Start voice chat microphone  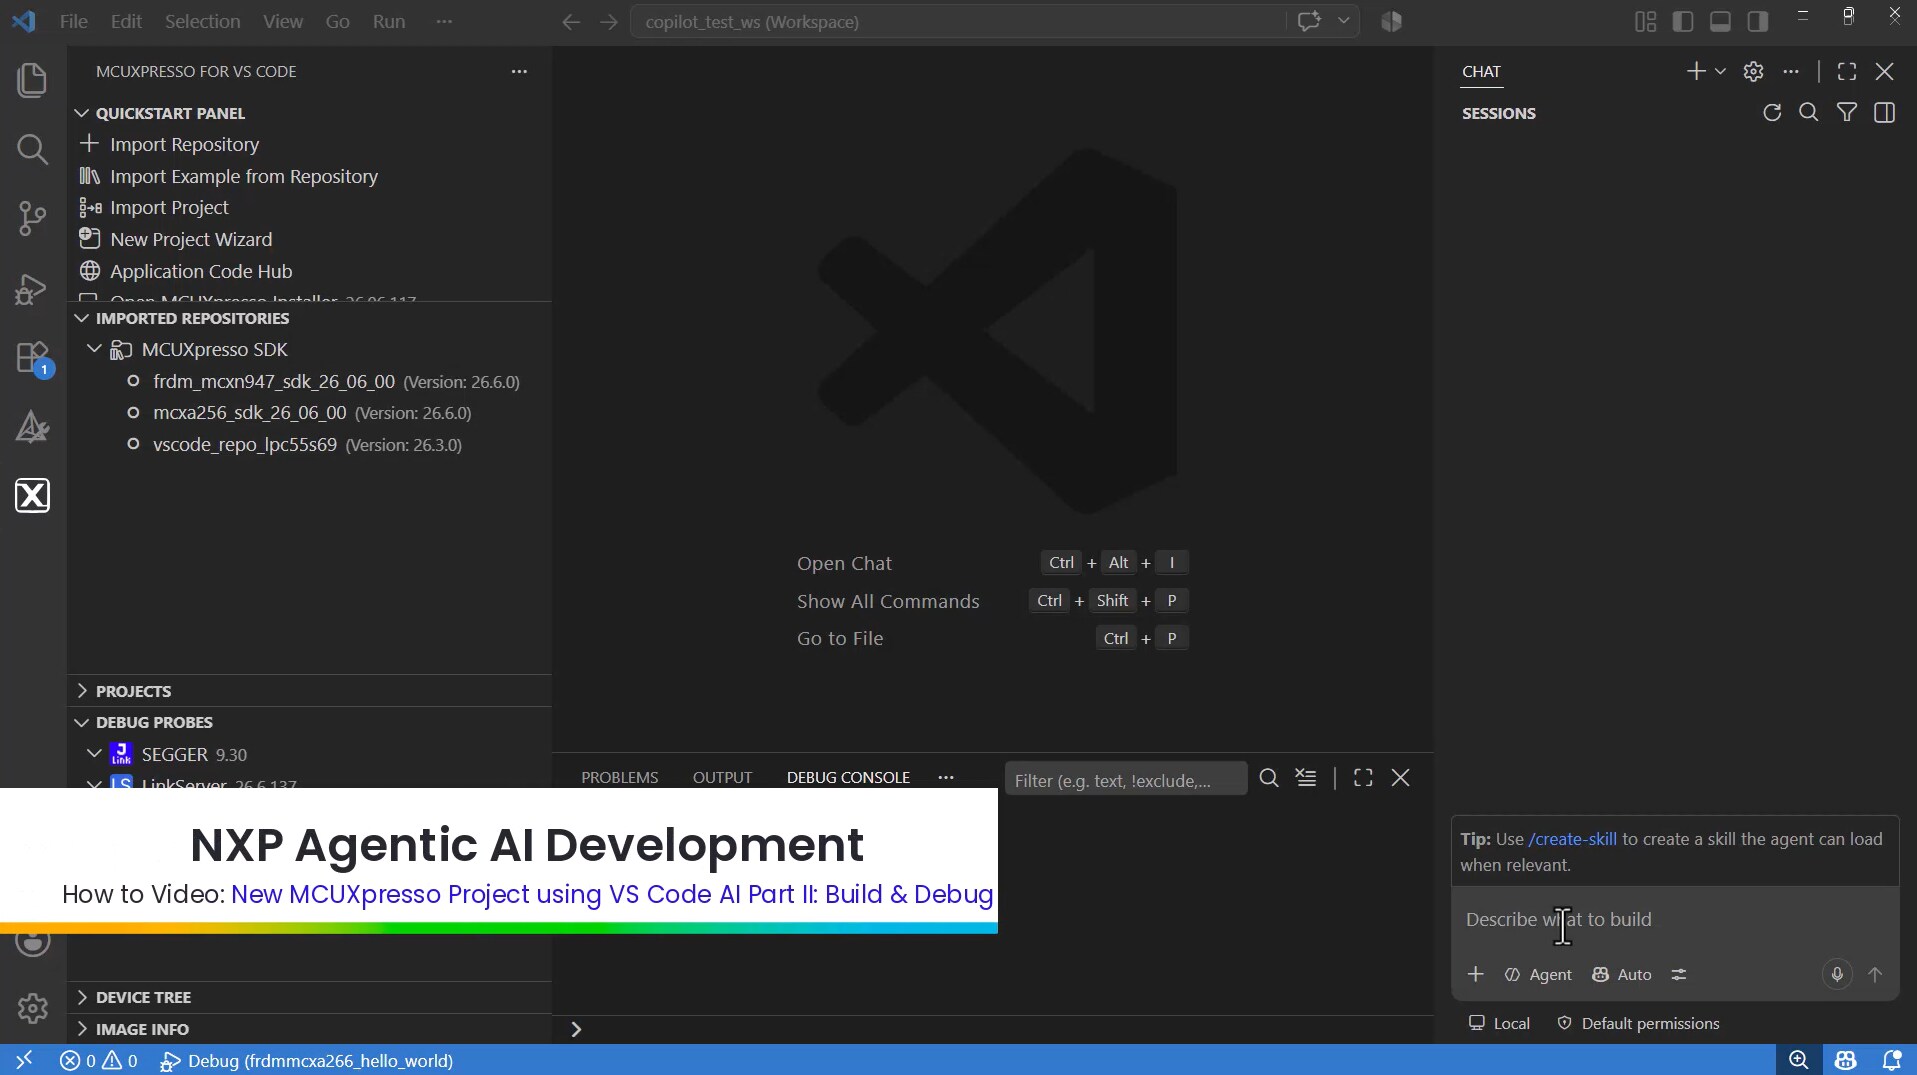pyautogui.click(x=1837, y=974)
